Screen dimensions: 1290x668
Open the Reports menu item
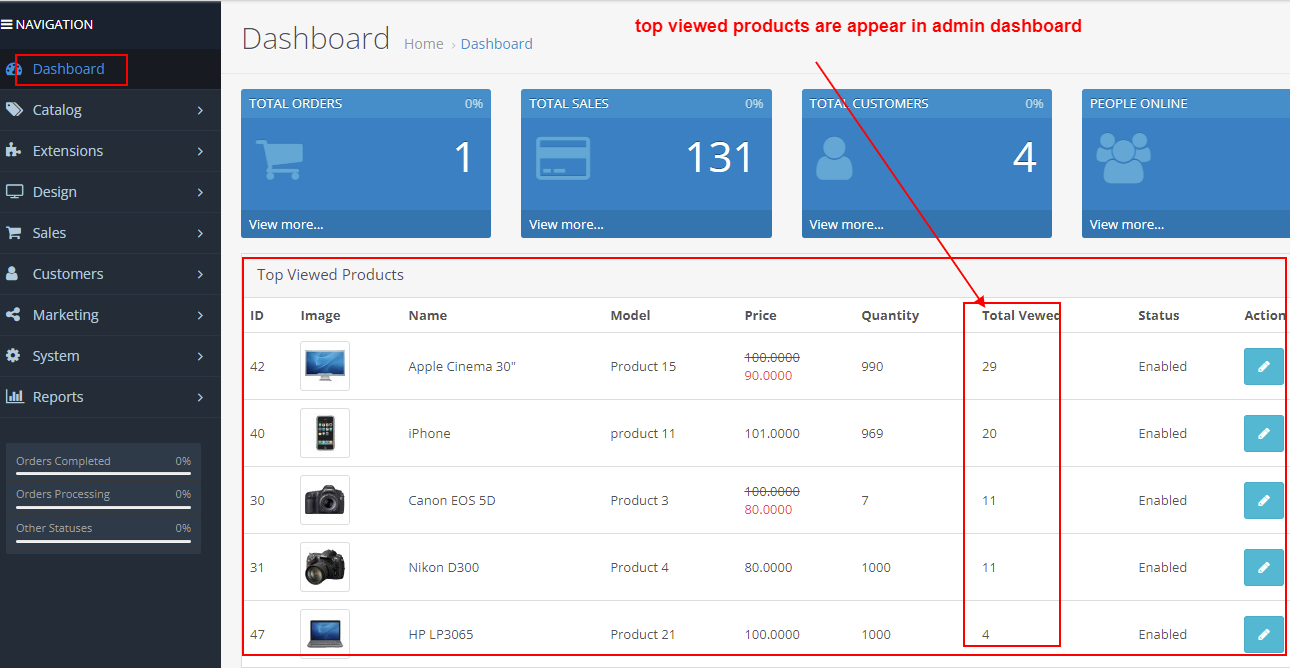tap(58, 397)
